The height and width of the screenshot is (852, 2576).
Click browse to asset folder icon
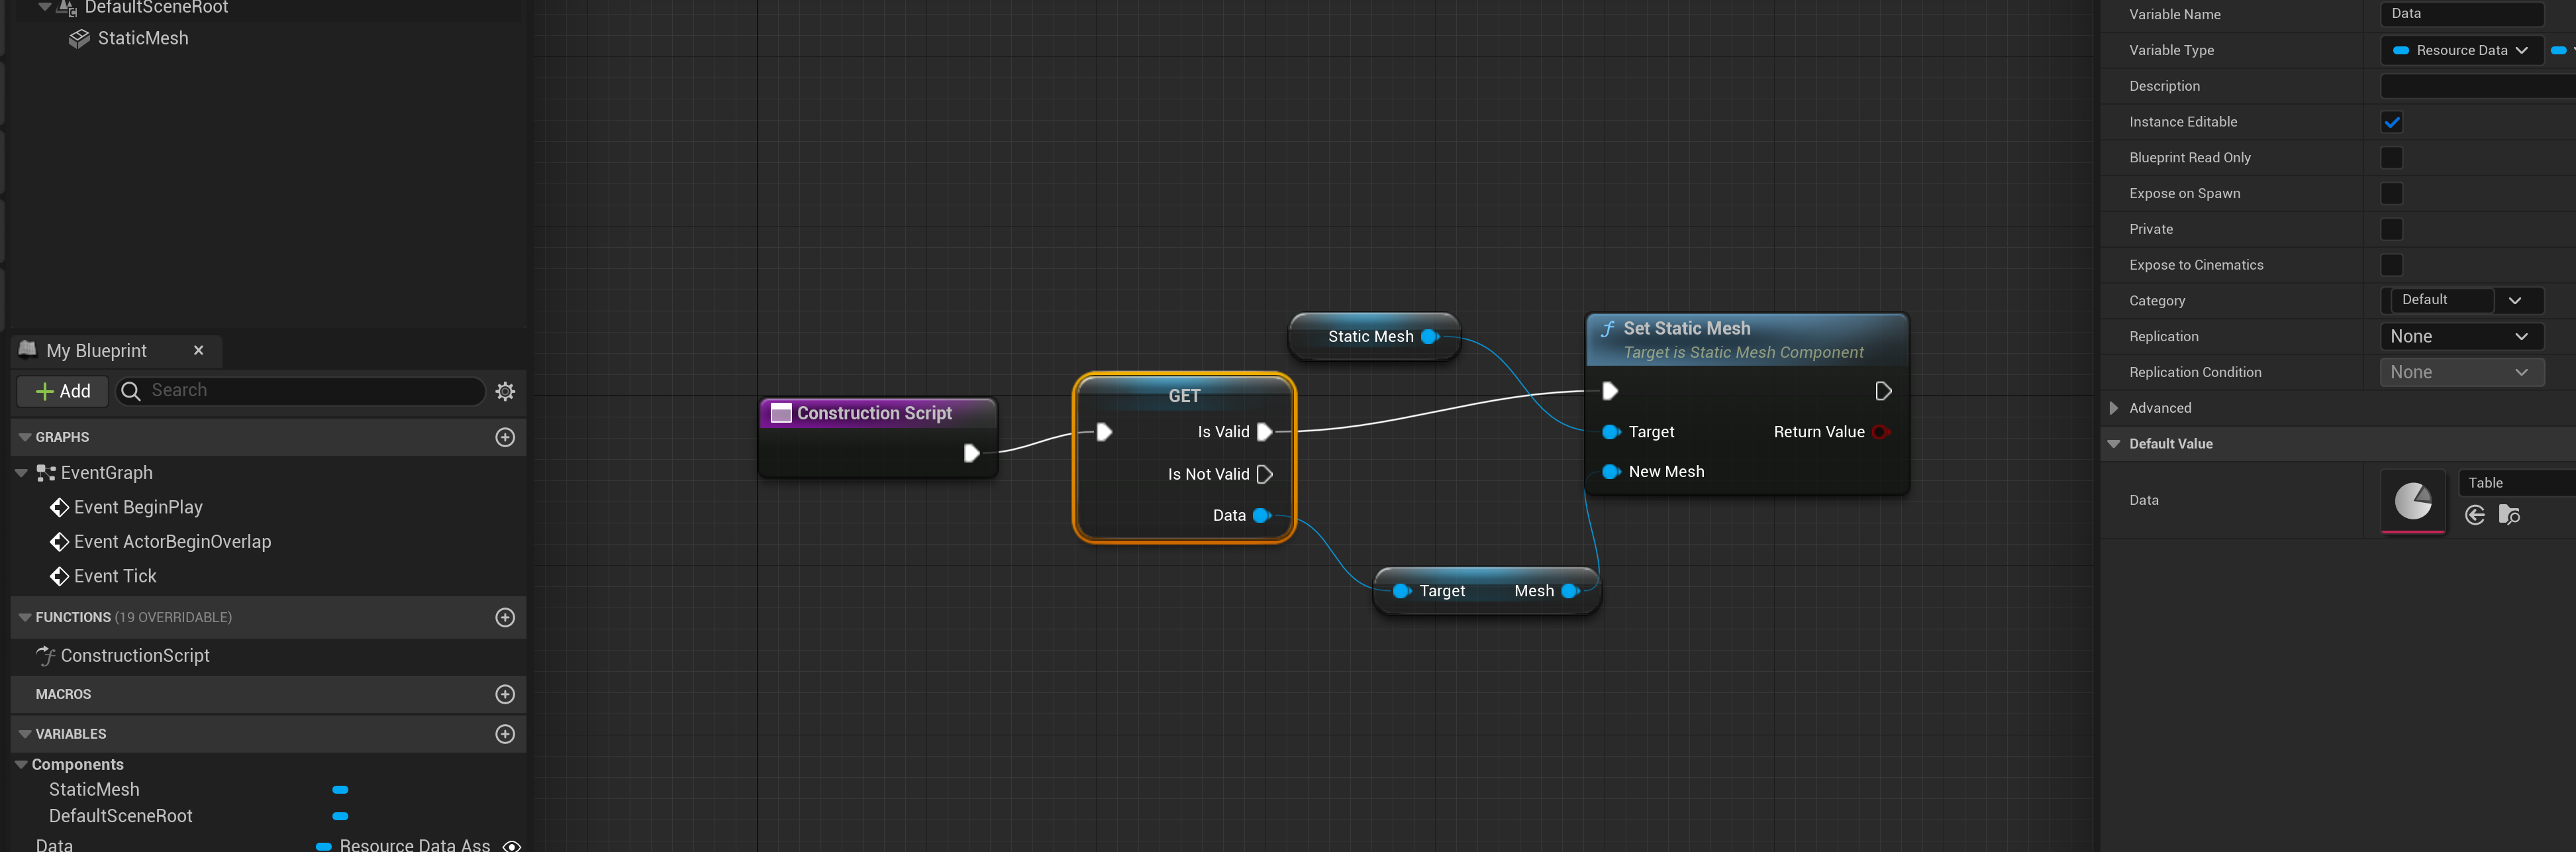(2509, 515)
